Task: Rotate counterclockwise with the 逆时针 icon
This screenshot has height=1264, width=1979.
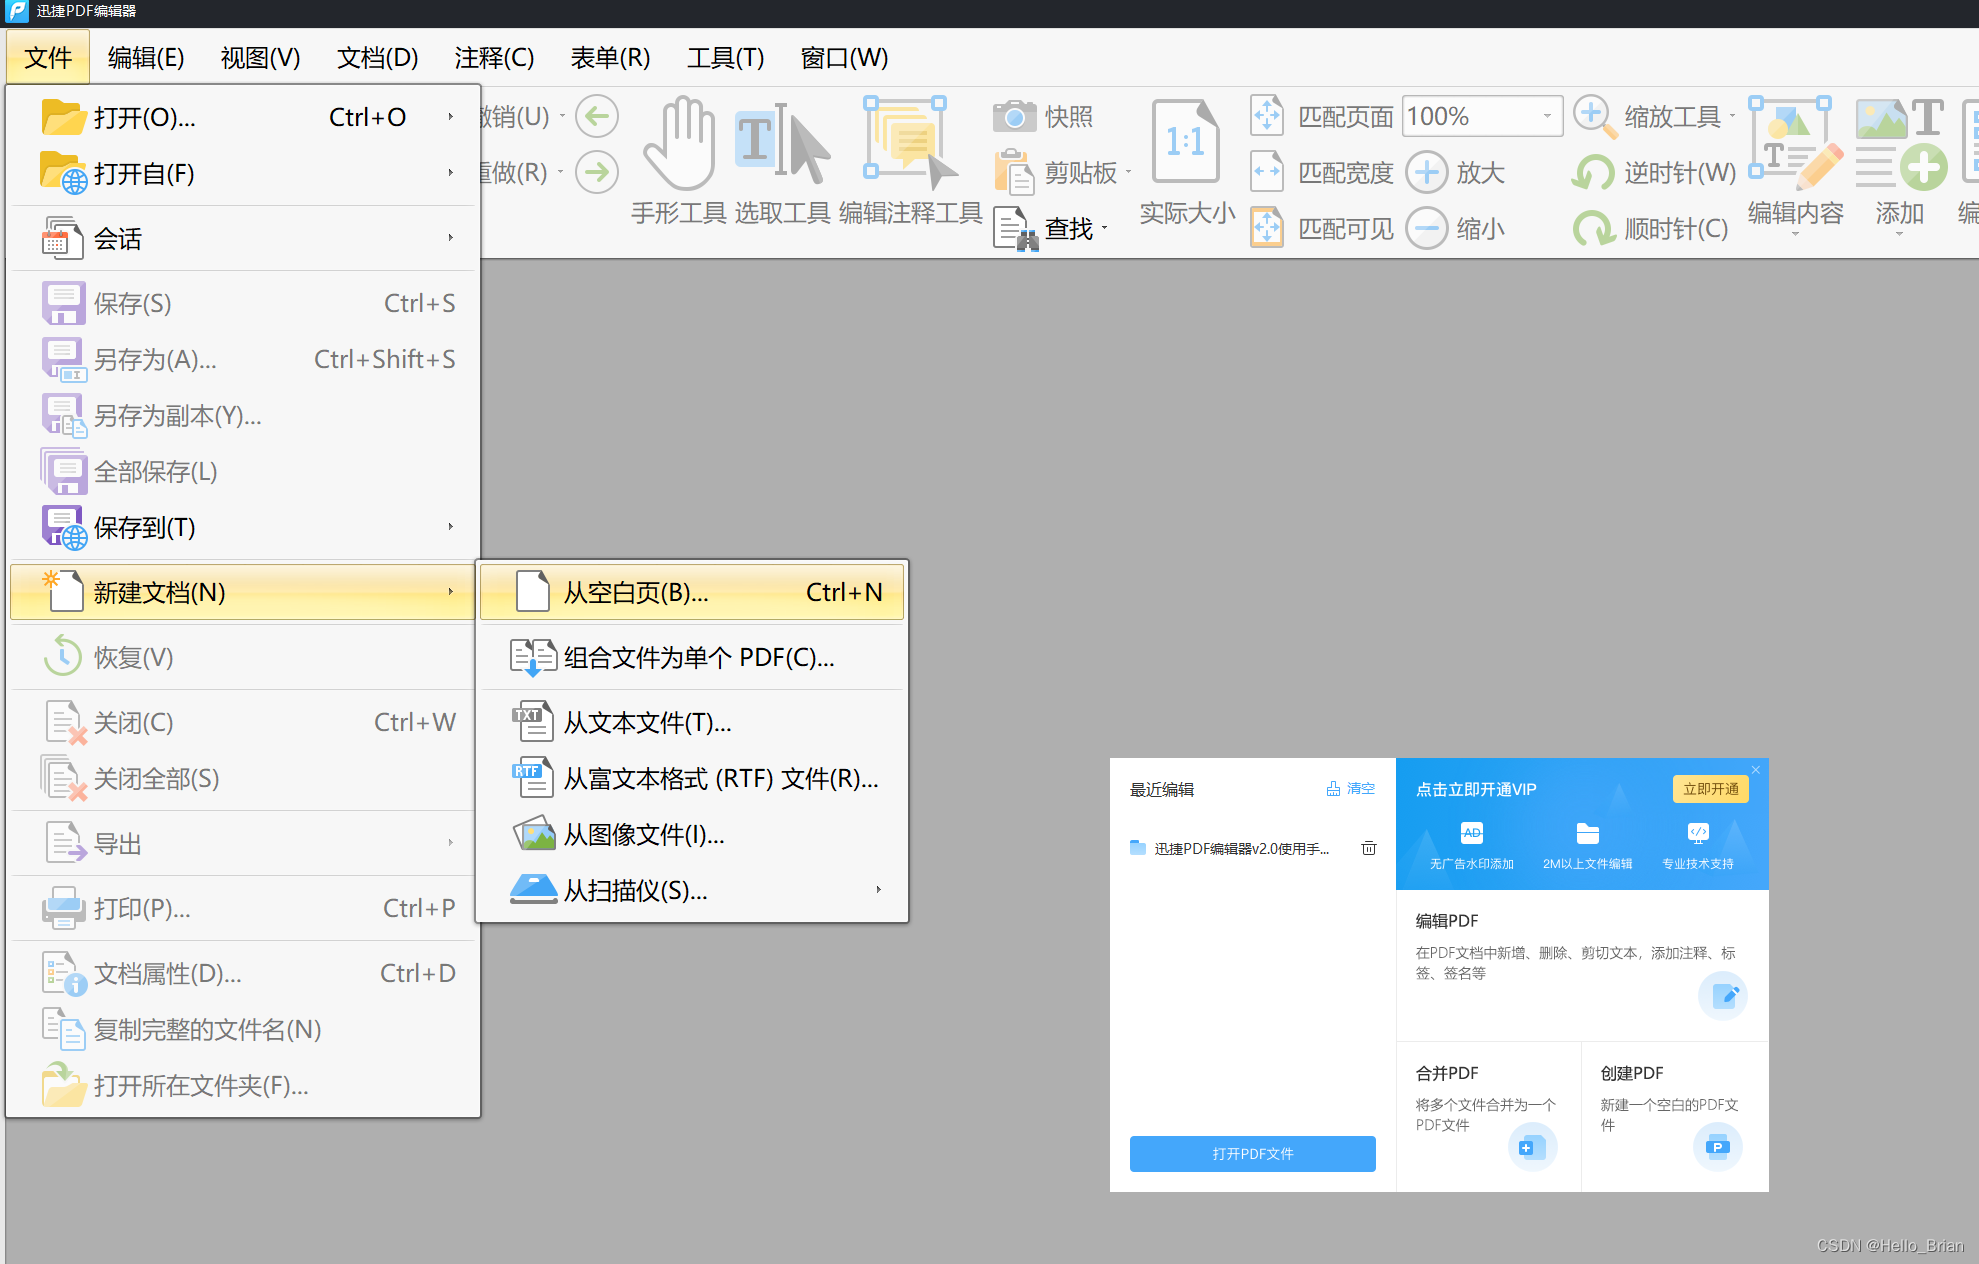Action: (1593, 172)
